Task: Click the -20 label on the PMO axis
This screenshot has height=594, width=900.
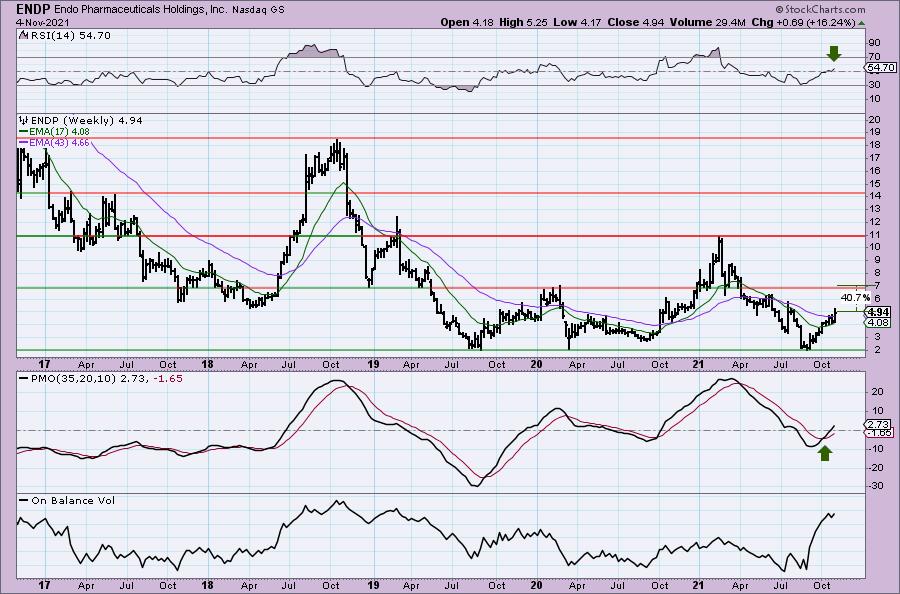Action: (x=875, y=467)
